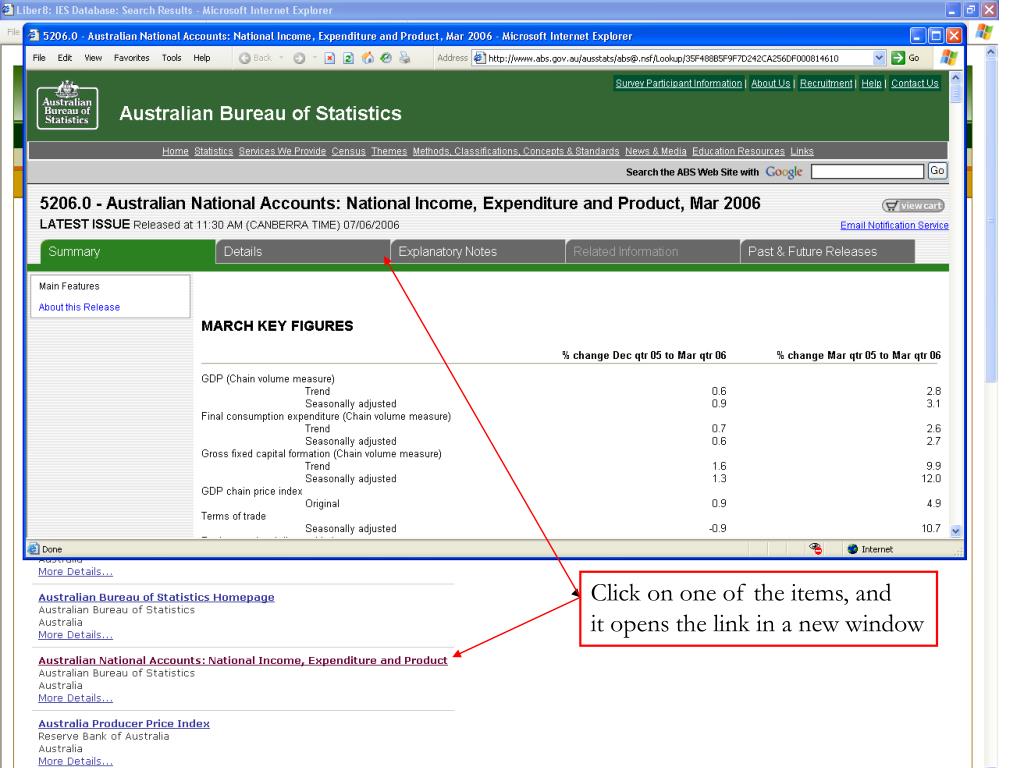This screenshot has height=768, width=1024.
Task: Click the page icon beside Done in status bar
Action: [x=33, y=549]
